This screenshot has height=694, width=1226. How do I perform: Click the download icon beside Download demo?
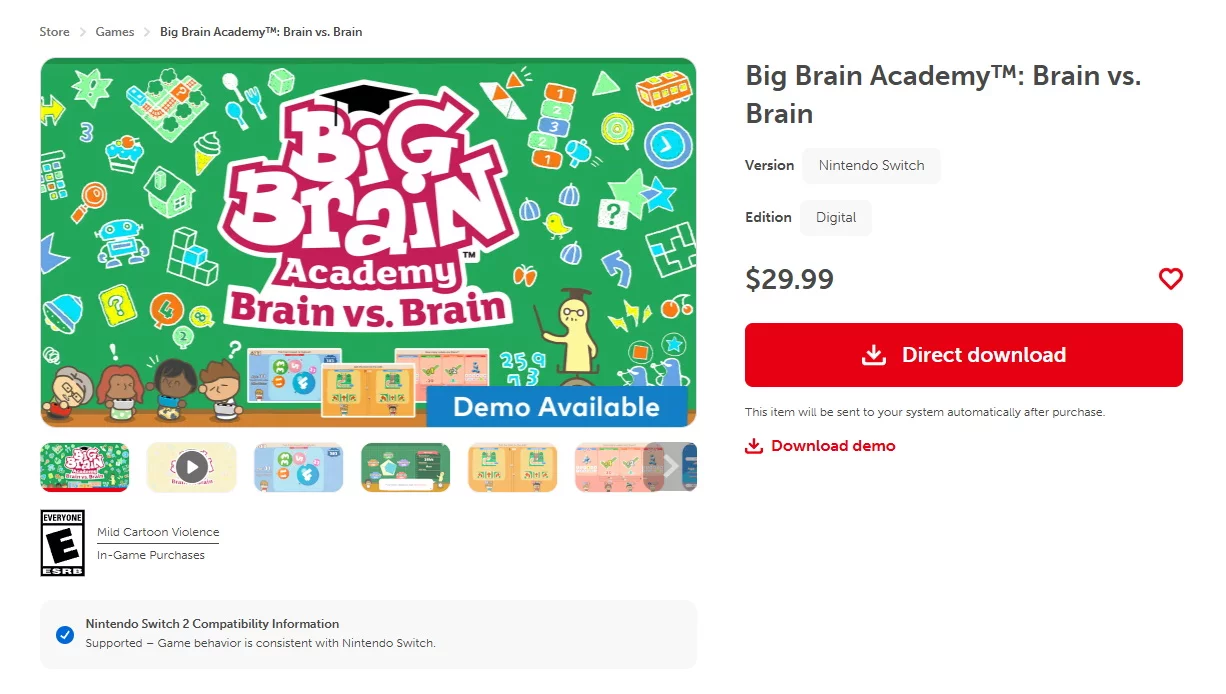pos(754,446)
